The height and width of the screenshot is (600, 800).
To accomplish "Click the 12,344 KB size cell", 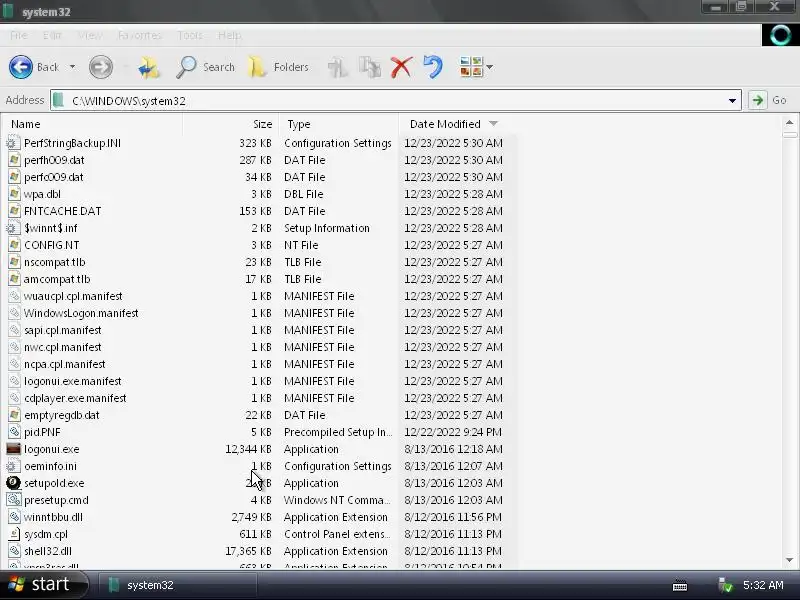I will point(248,449).
